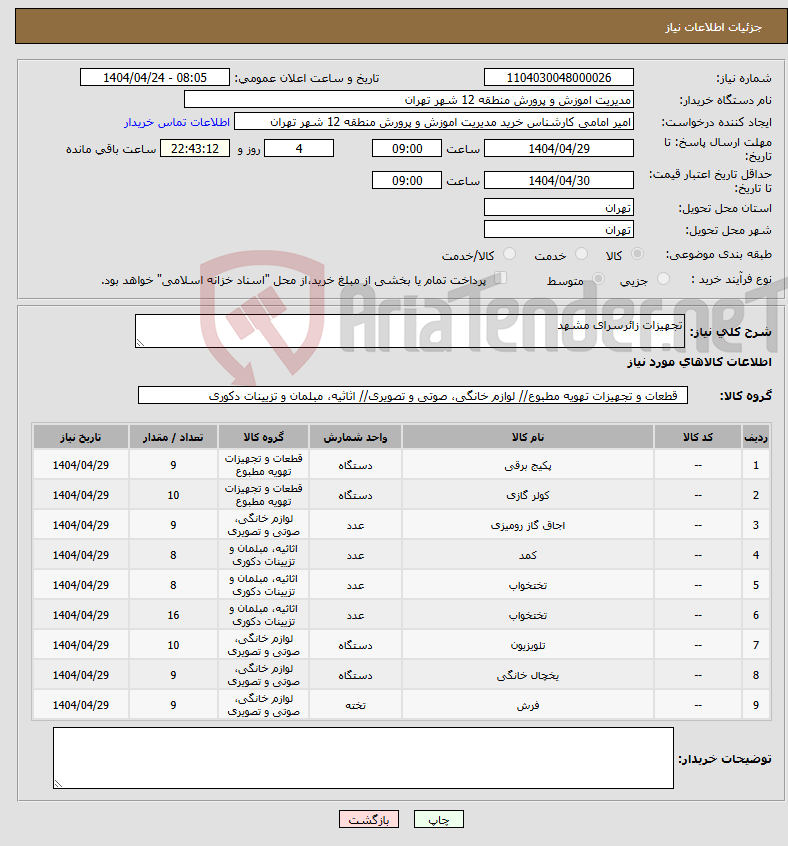This screenshot has width=788, height=846.
Task: Click the buyer organization name field
Action: click(409, 100)
